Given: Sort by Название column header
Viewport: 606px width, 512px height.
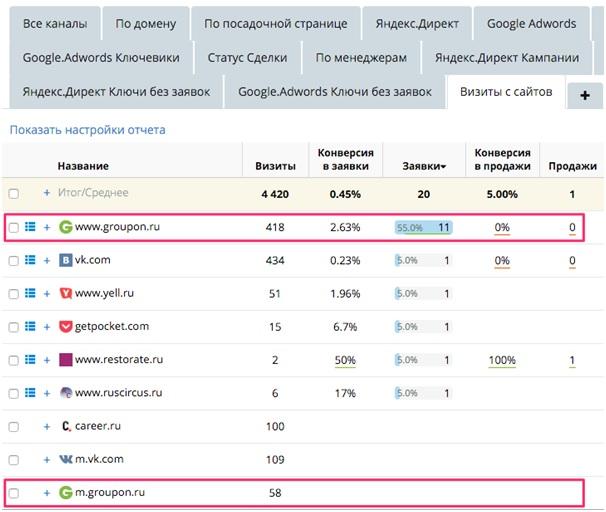Looking at the screenshot, I should [83, 166].
